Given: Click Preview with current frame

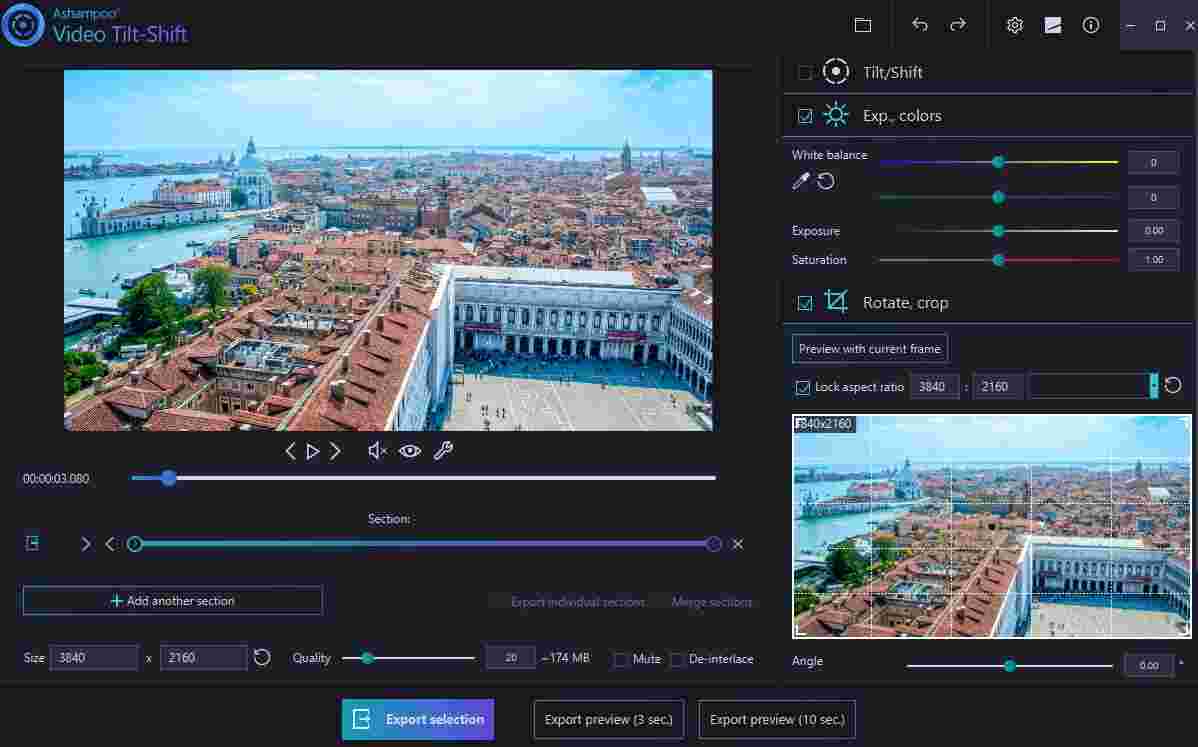Looking at the screenshot, I should click(x=869, y=348).
